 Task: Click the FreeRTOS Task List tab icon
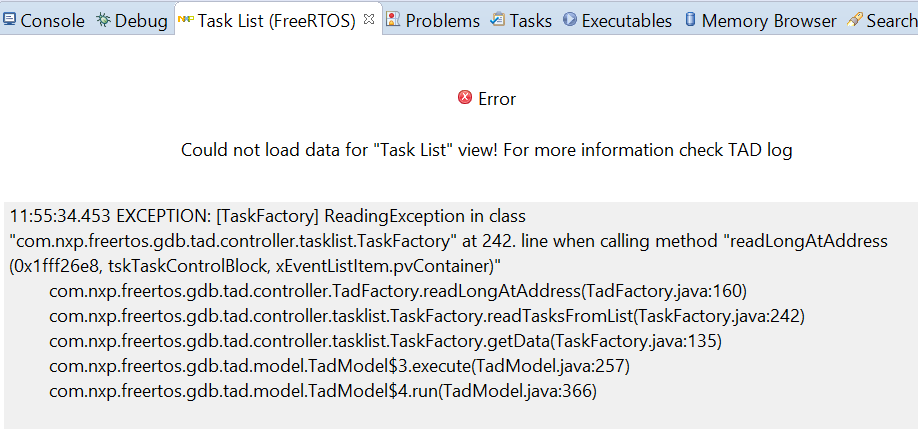click(185, 20)
